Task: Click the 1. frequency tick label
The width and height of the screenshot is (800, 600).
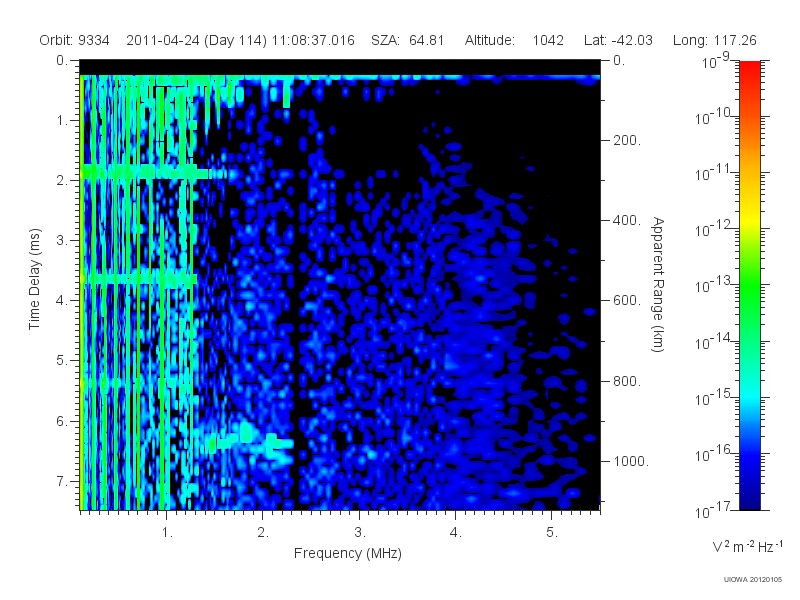Action: click(x=167, y=532)
